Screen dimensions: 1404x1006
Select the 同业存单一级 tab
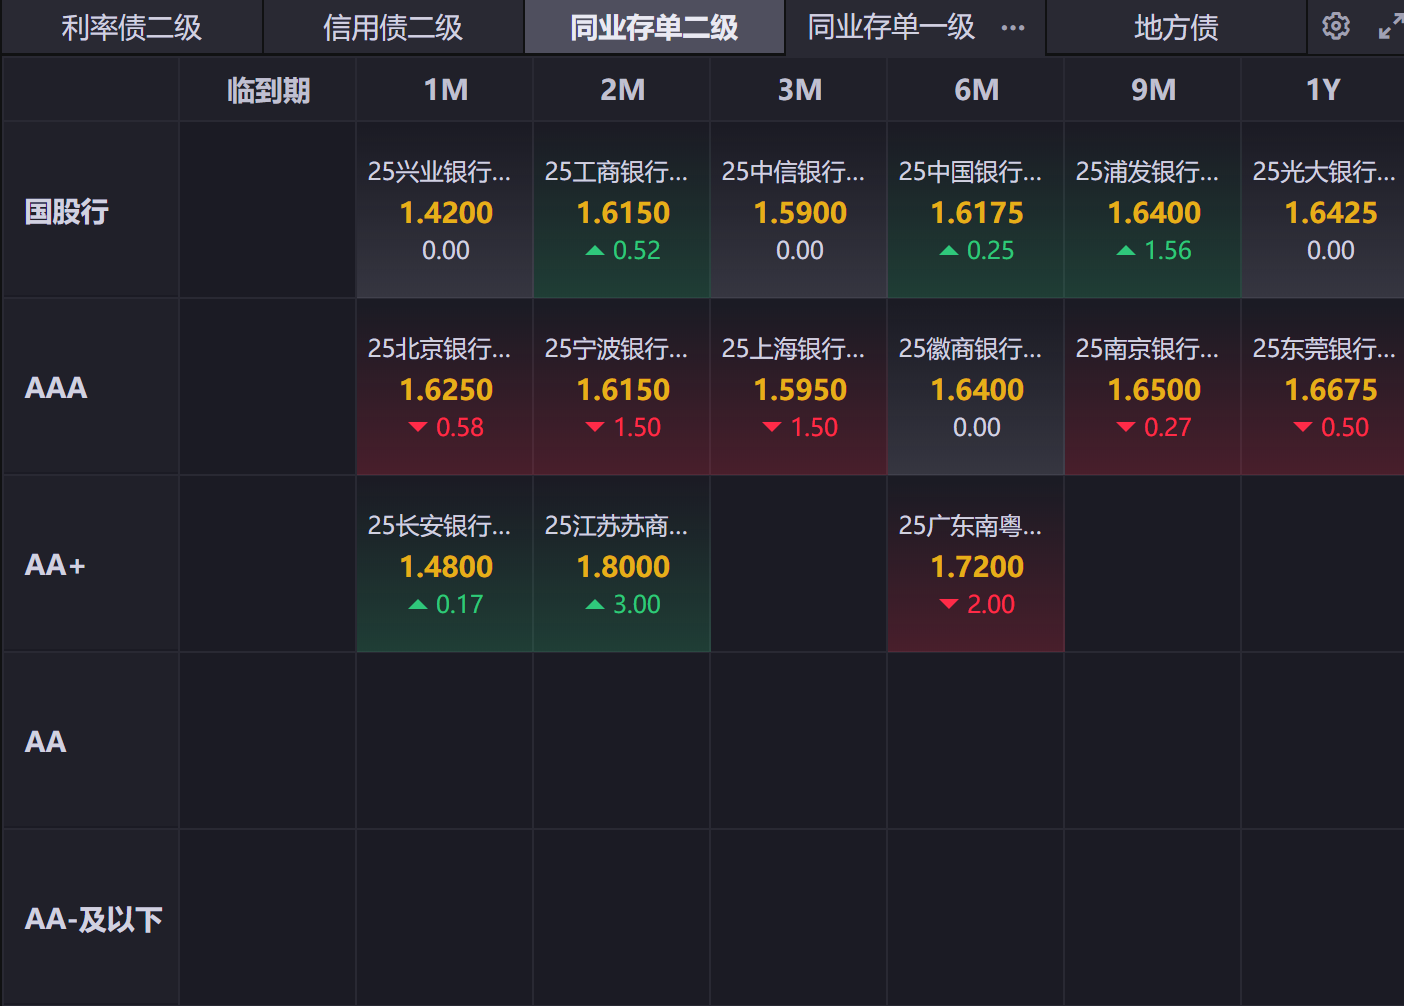tap(891, 28)
